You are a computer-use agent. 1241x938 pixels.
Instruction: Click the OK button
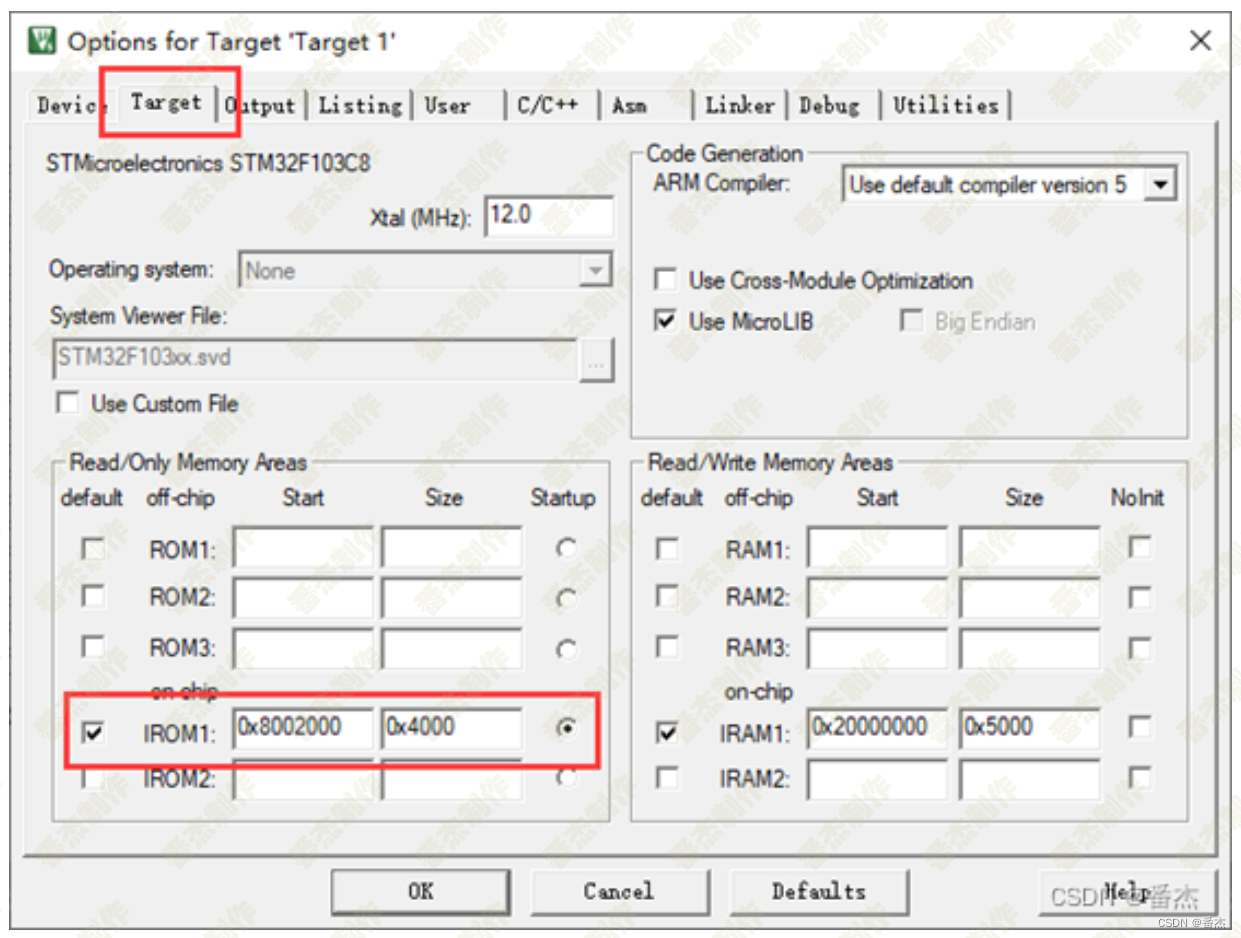420,891
